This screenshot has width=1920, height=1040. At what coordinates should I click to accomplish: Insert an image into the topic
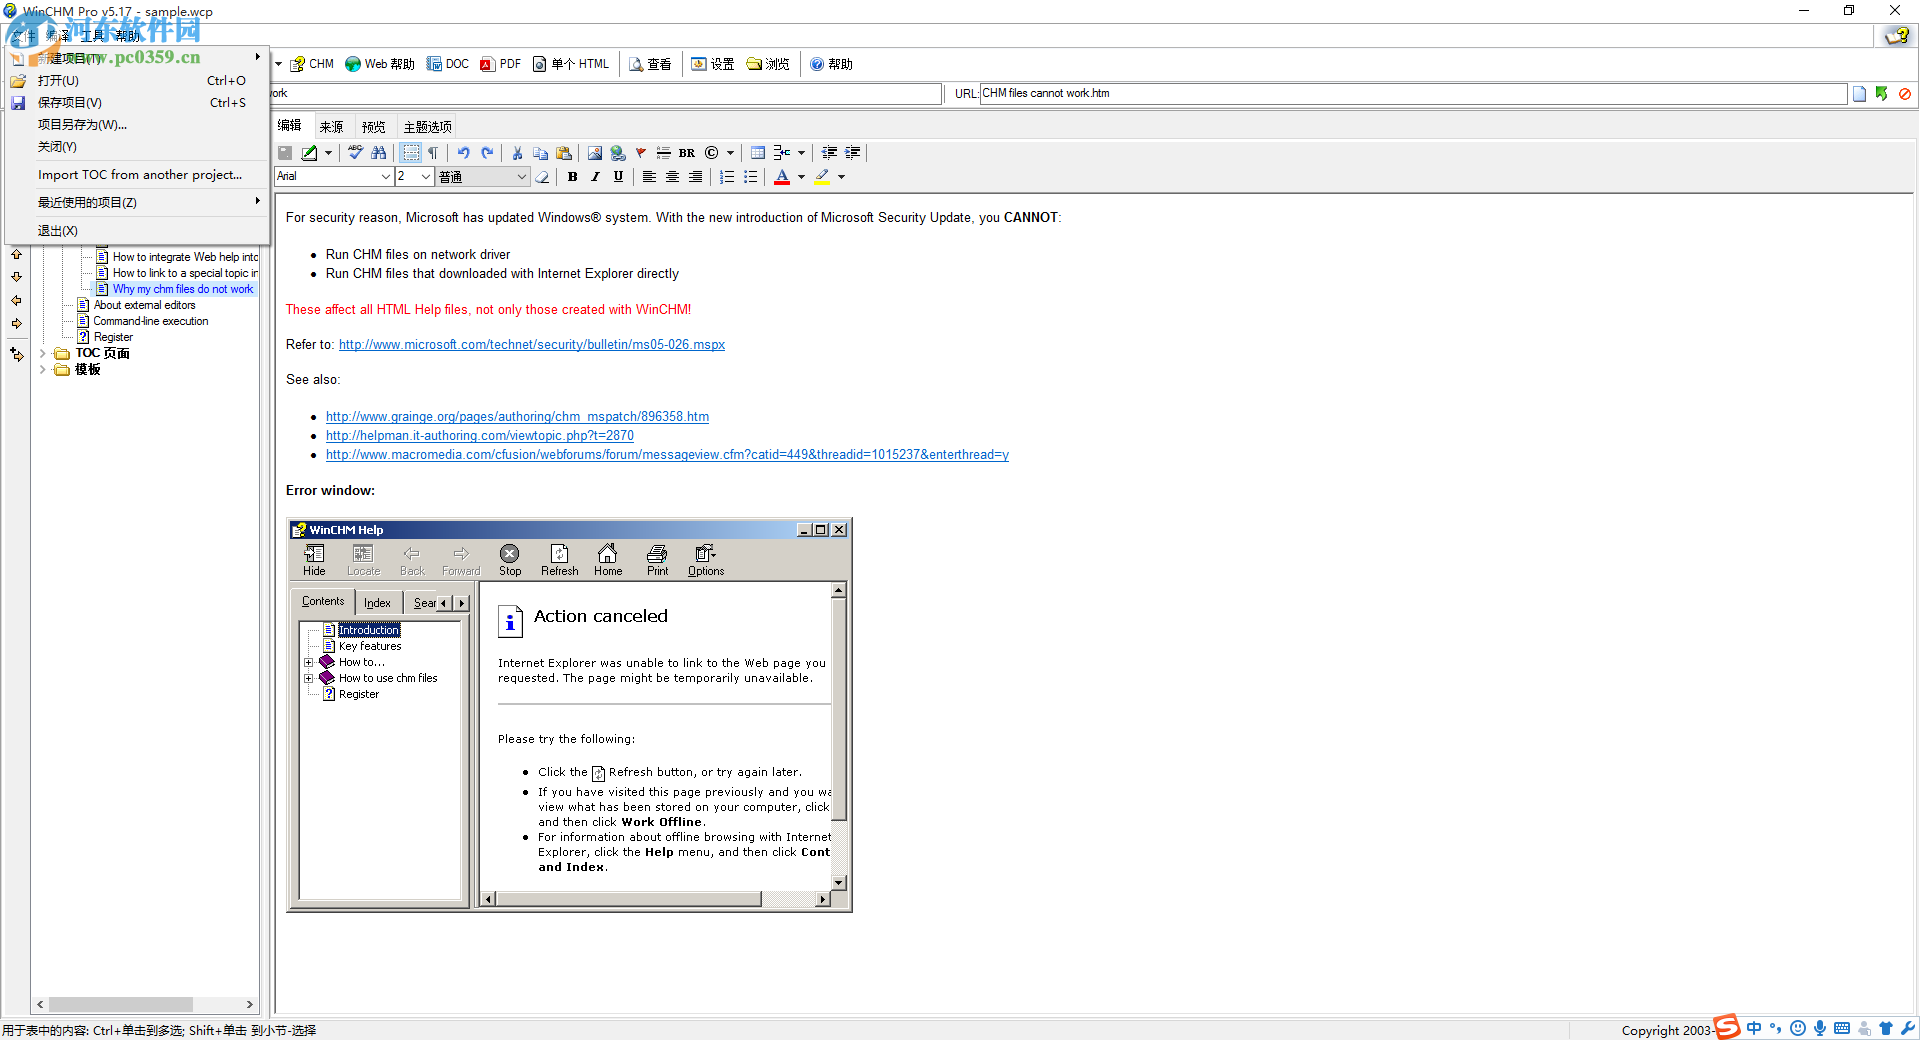click(595, 152)
